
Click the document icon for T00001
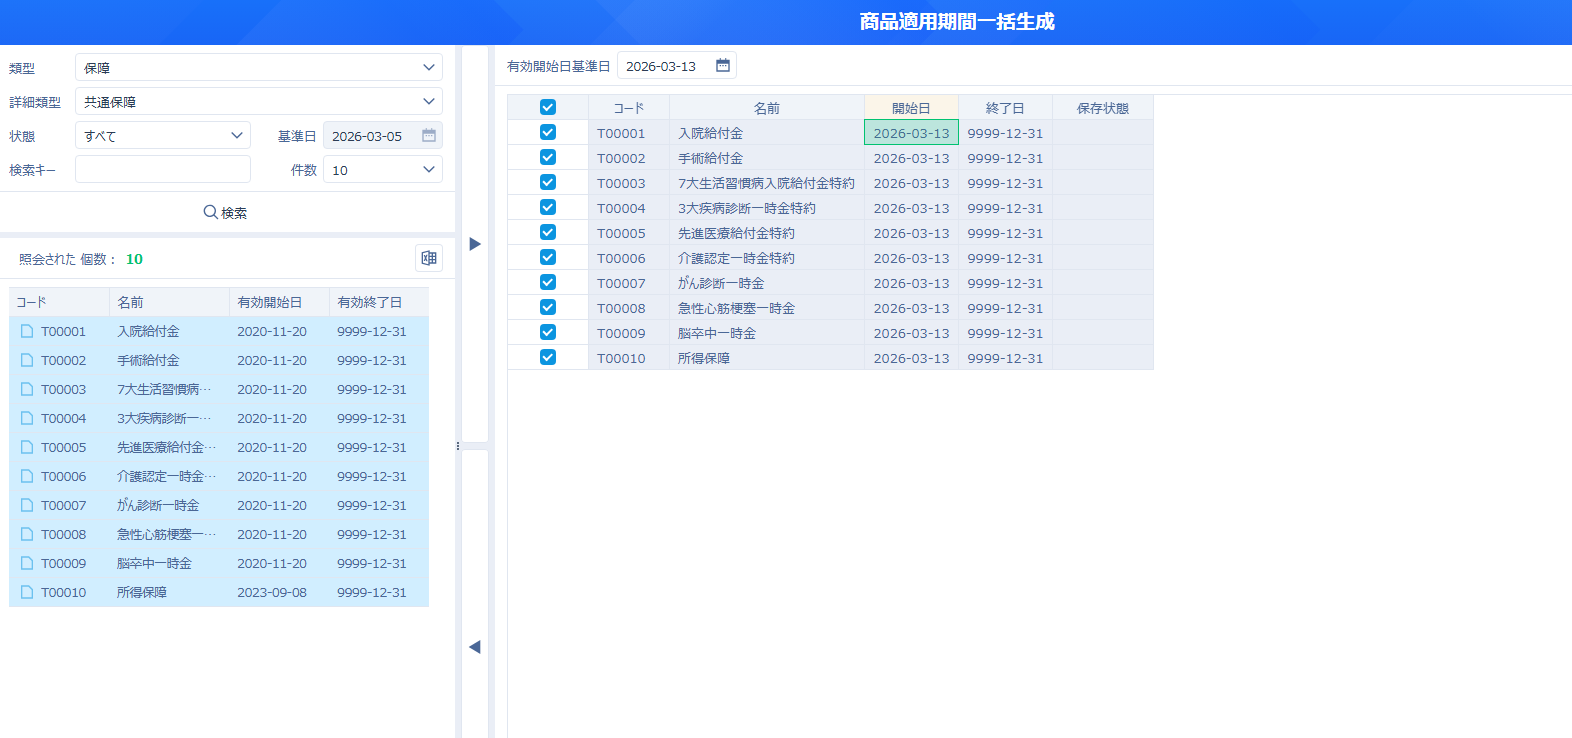coord(27,331)
